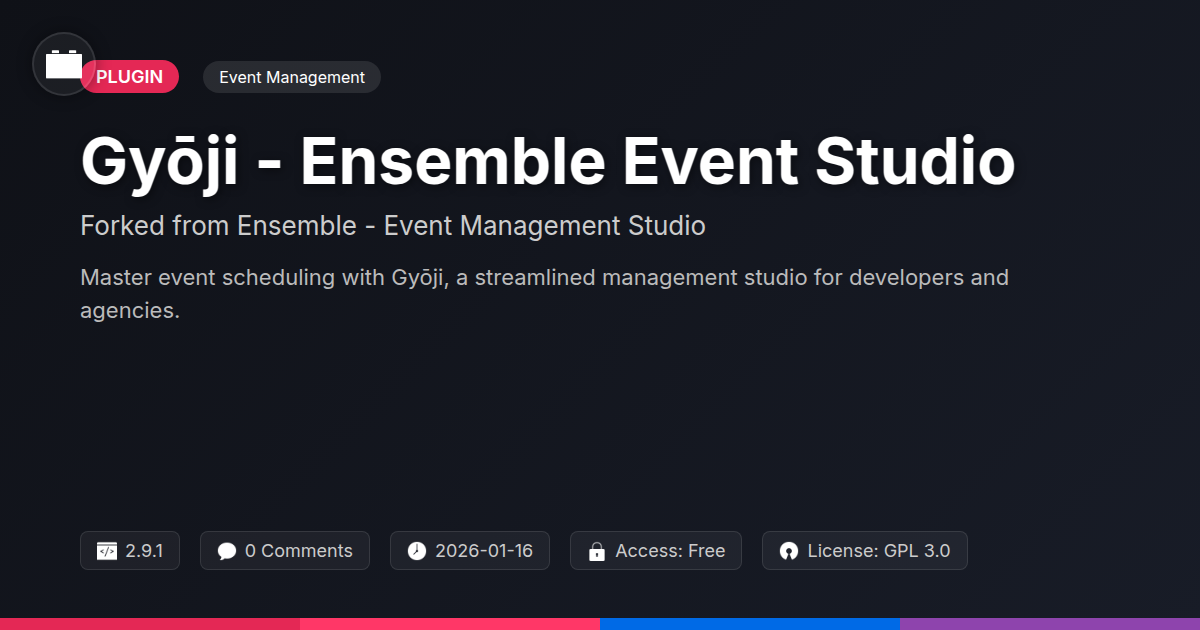
Task: Click the padlock icon beside Access: Free
Action: click(x=597, y=551)
